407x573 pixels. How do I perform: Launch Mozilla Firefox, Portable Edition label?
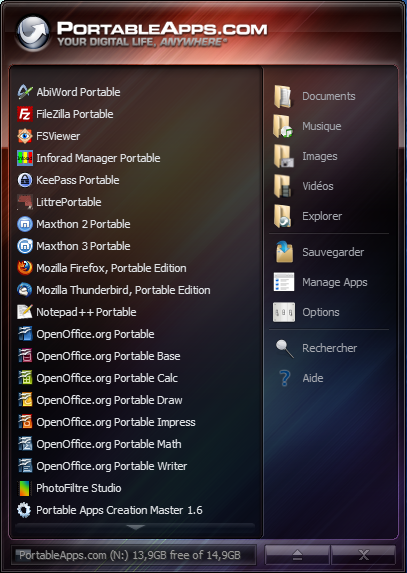pyautogui.click(x=111, y=268)
